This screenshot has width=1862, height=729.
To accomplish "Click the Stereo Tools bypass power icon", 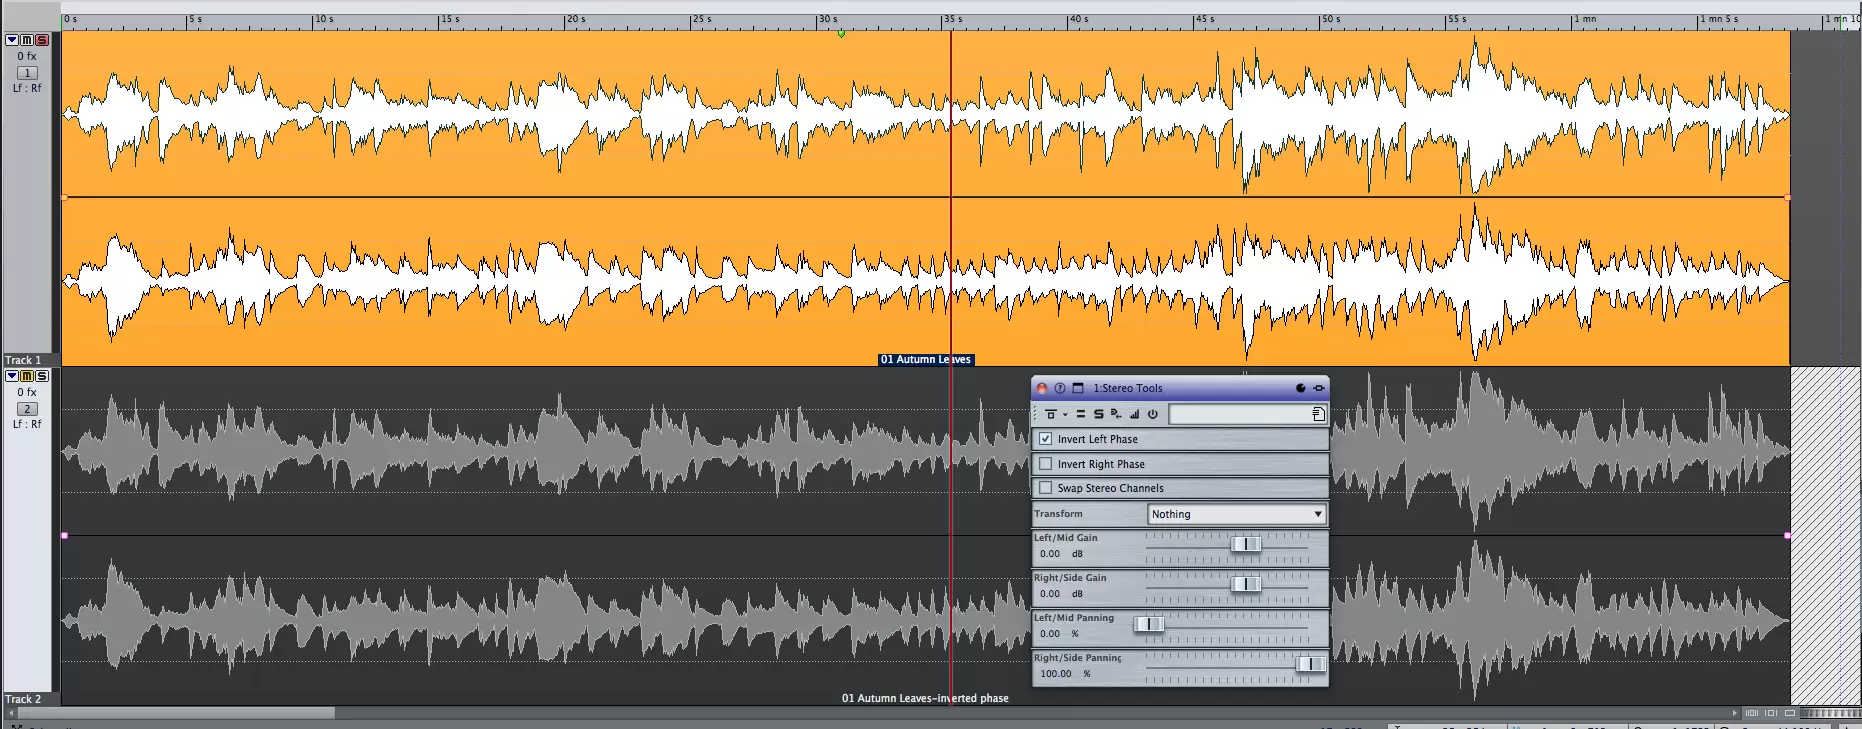I will 1152,414.
